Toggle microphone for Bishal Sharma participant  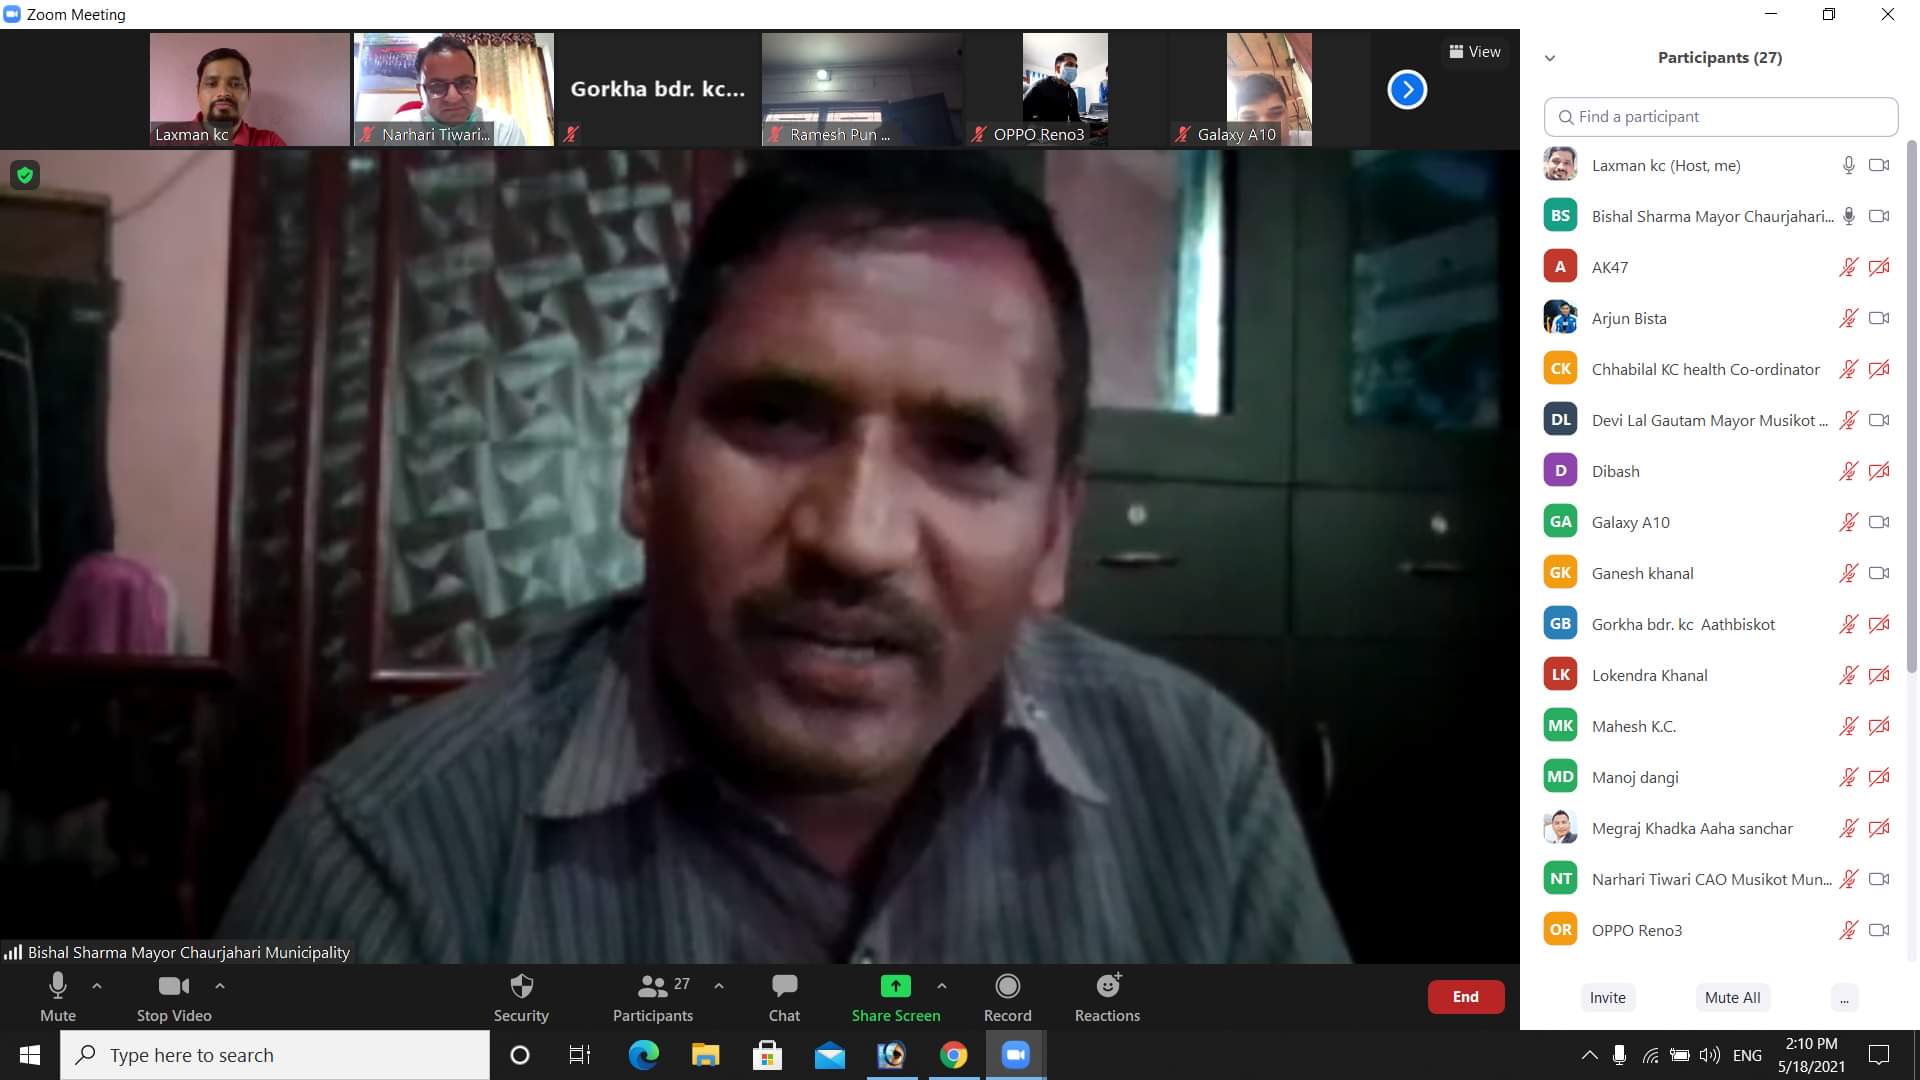click(x=1848, y=216)
